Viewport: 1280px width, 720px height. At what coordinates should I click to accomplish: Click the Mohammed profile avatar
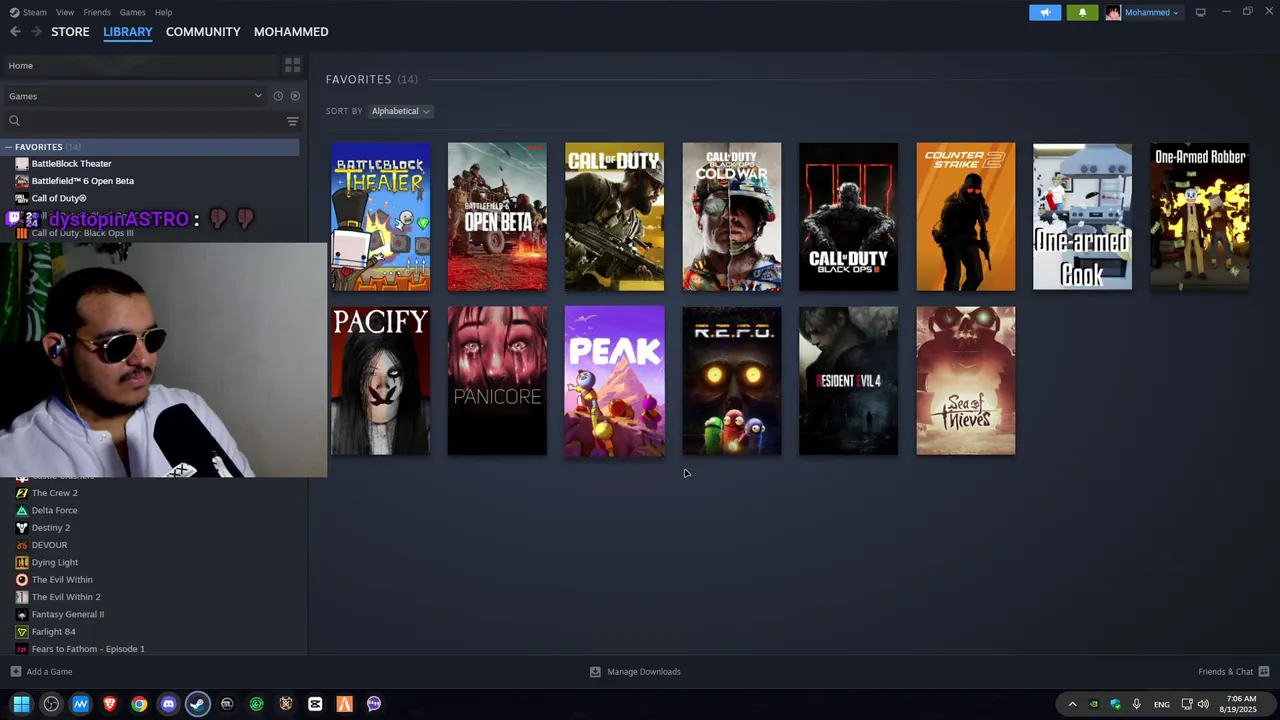pos(1113,12)
